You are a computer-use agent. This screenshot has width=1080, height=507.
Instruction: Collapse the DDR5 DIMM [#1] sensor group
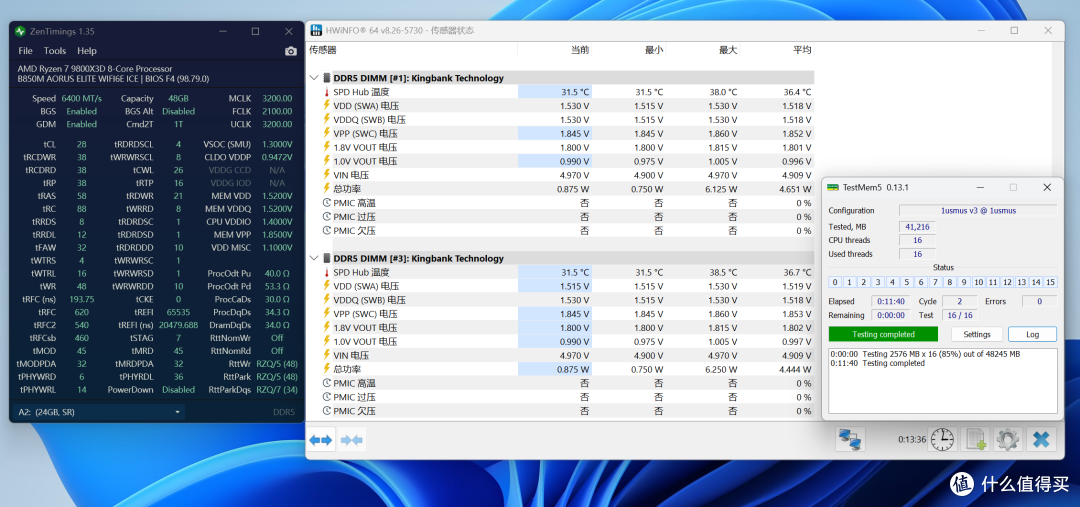point(314,79)
